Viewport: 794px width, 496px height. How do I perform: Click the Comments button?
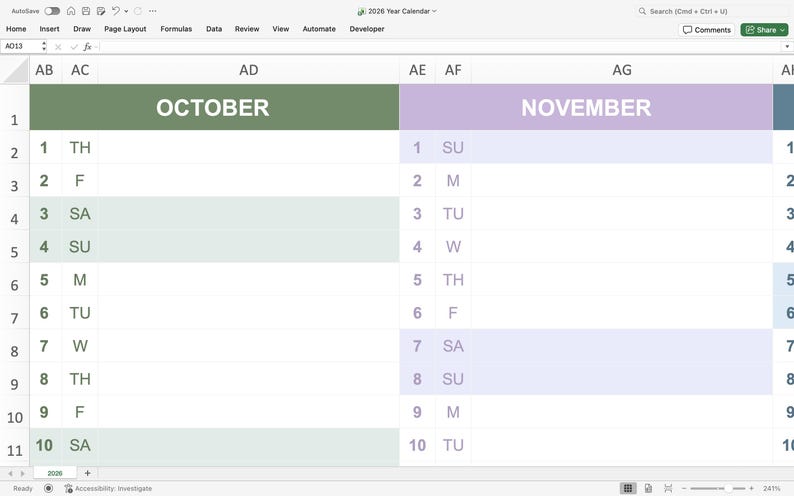pos(706,30)
